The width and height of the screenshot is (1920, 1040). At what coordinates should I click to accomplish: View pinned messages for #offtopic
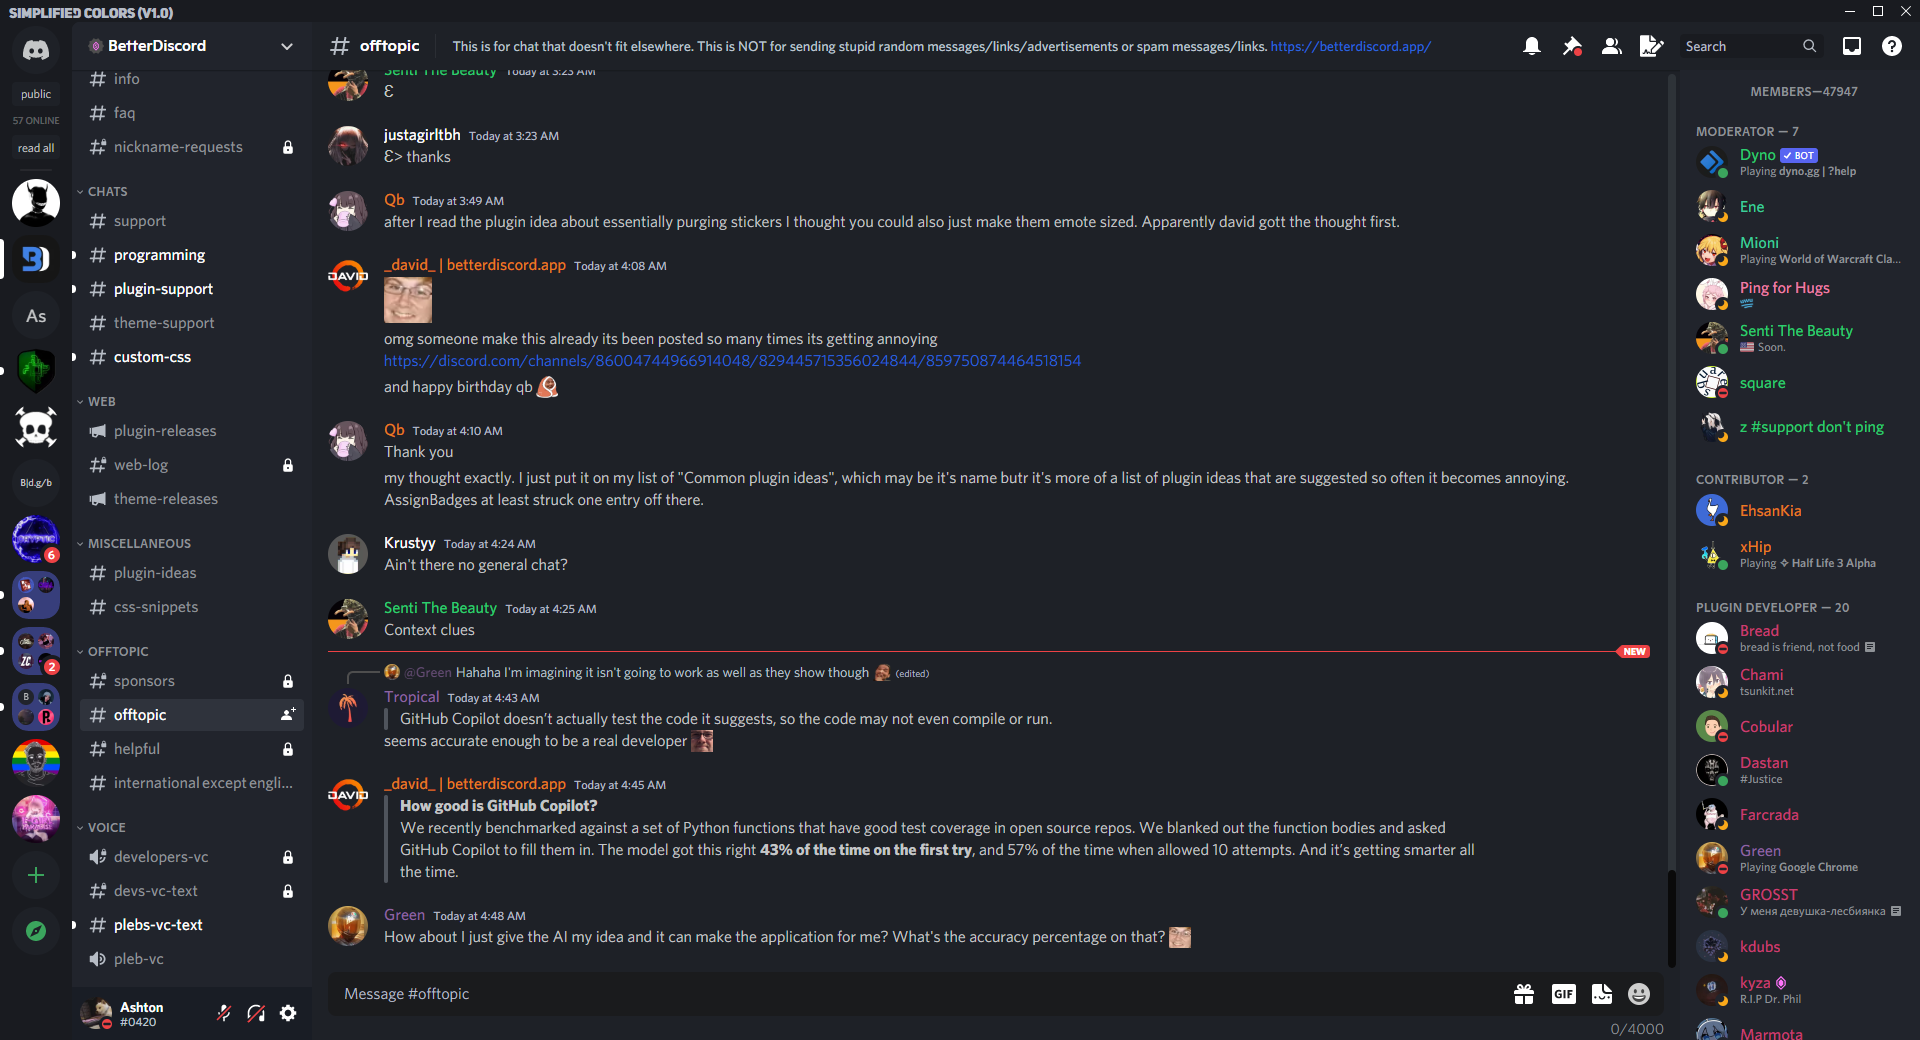pyautogui.click(x=1571, y=46)
